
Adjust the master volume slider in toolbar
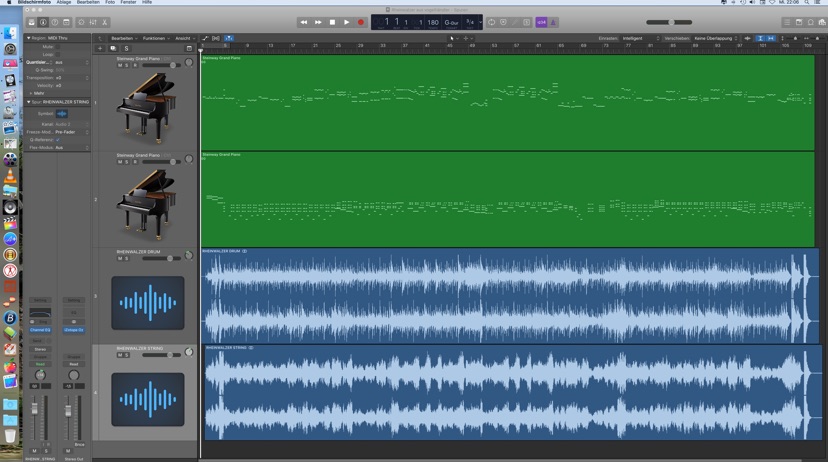pyautogui.click(x=669, y=22)
